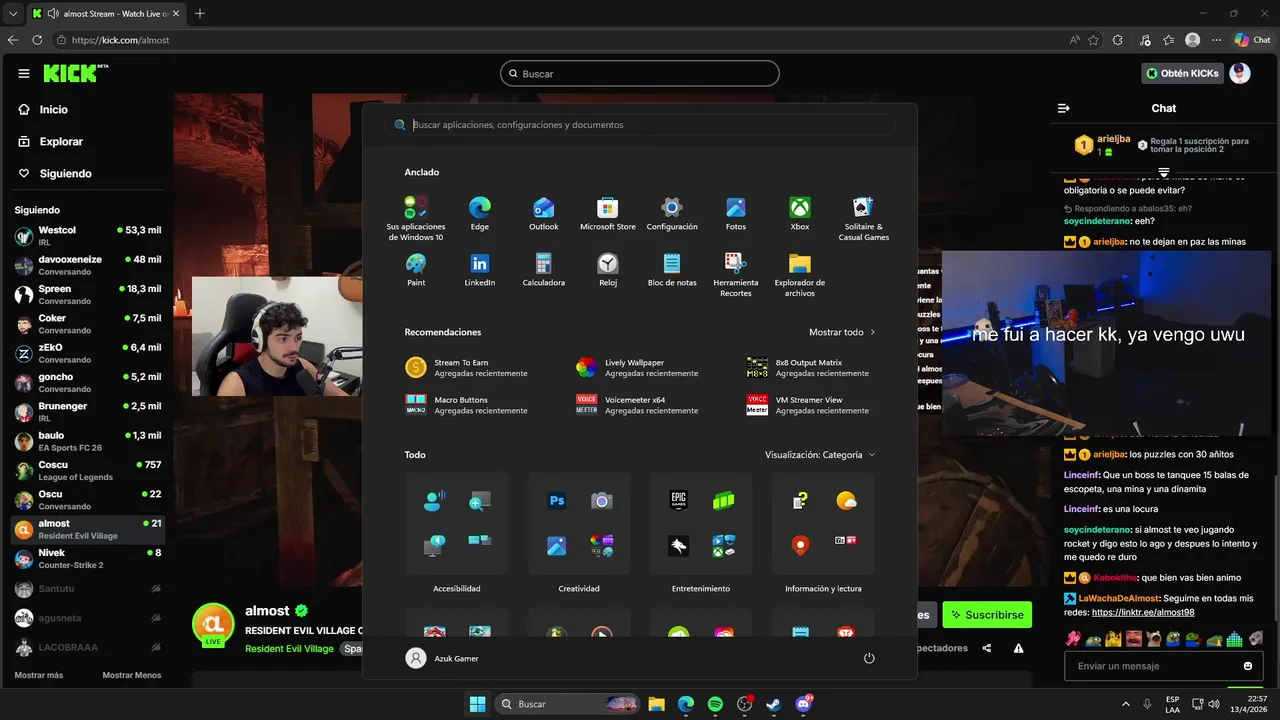Screen dimensions: 1280x720
Task: Focus Start menu search field
Action: (x=640, y=125)
